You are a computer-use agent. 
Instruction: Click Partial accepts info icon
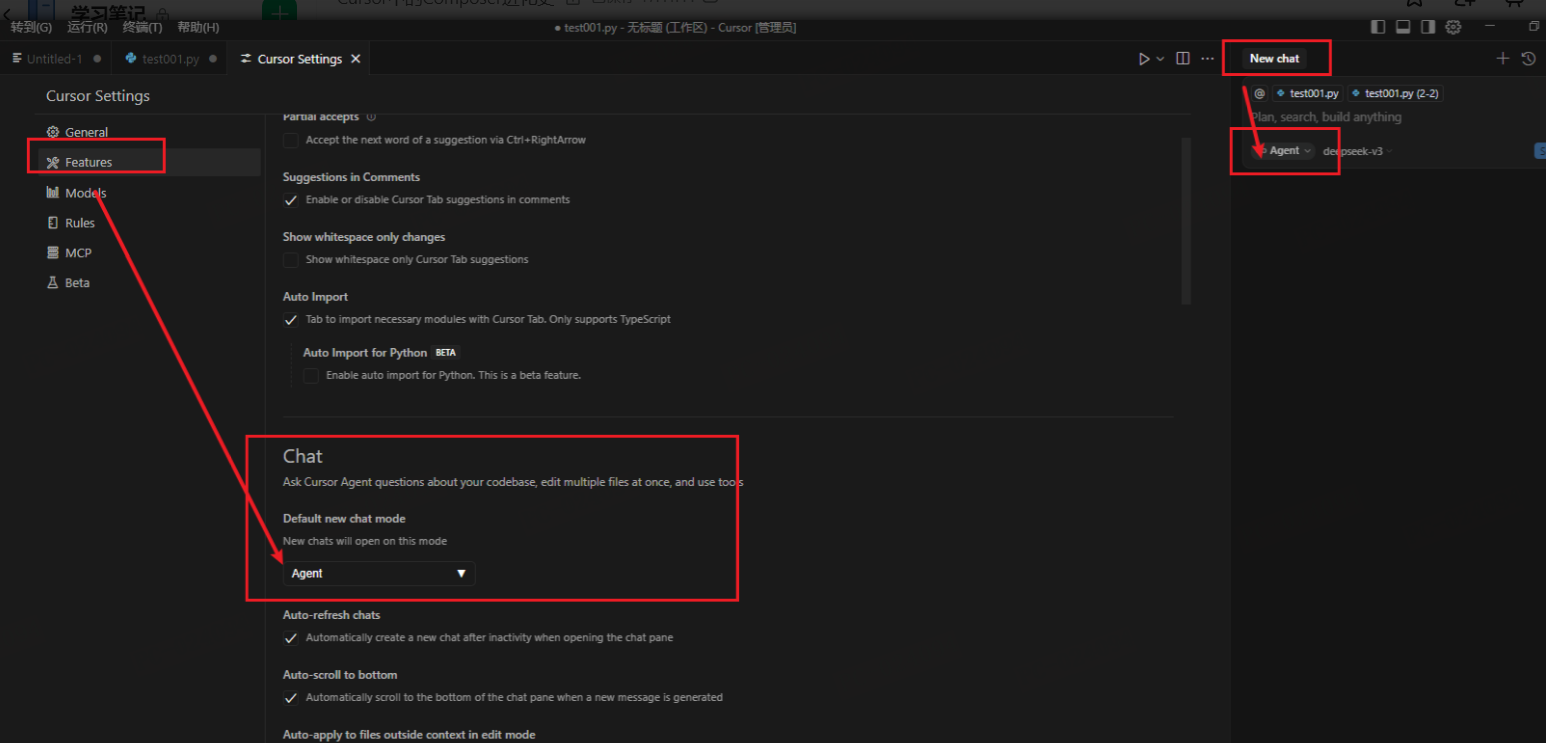pyautogui.click(x=371, y=117)
